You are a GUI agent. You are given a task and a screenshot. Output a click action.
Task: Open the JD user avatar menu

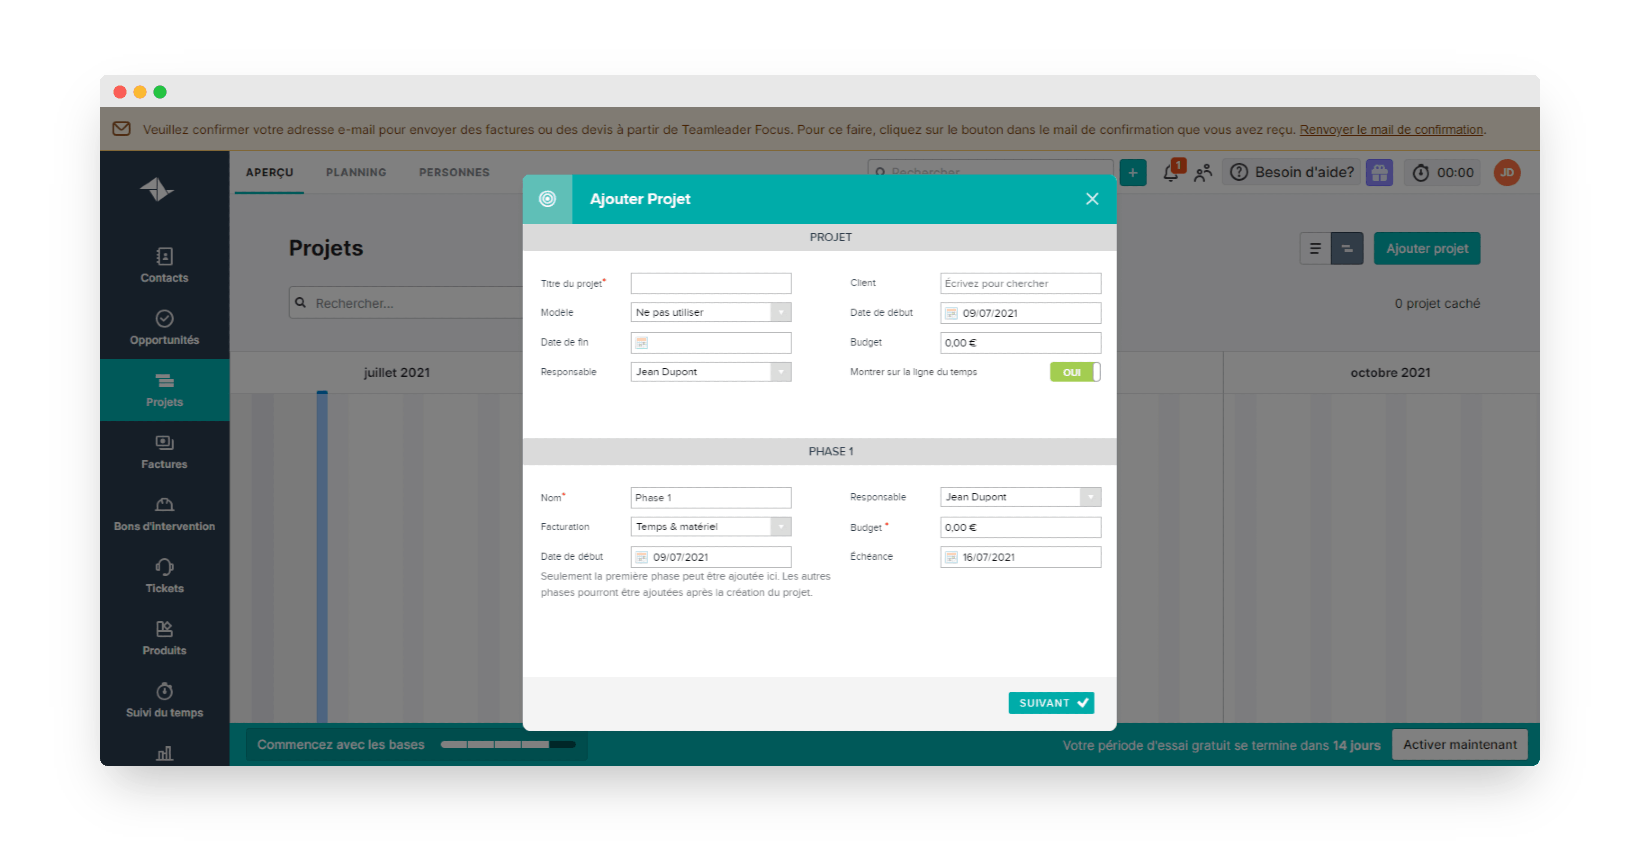(1507, 172)
